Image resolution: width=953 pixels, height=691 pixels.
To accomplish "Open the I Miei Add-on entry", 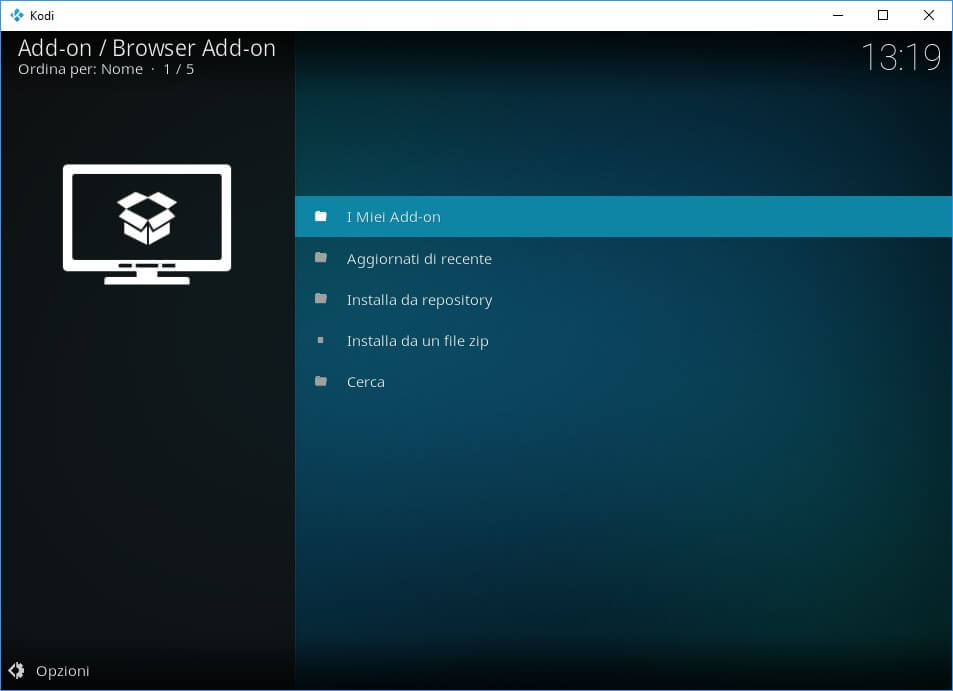I will pos(624,216).
